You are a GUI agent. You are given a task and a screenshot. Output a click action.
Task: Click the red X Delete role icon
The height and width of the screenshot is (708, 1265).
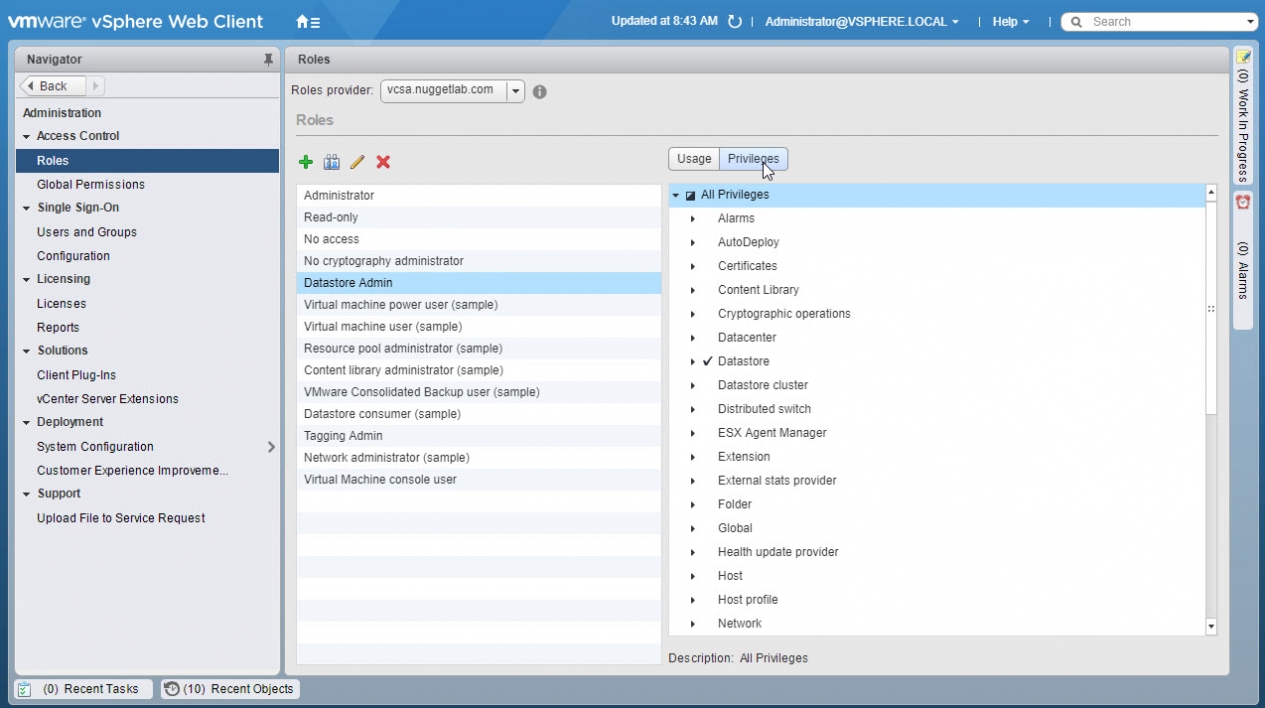pyautogui.click(x=383, y=162)
